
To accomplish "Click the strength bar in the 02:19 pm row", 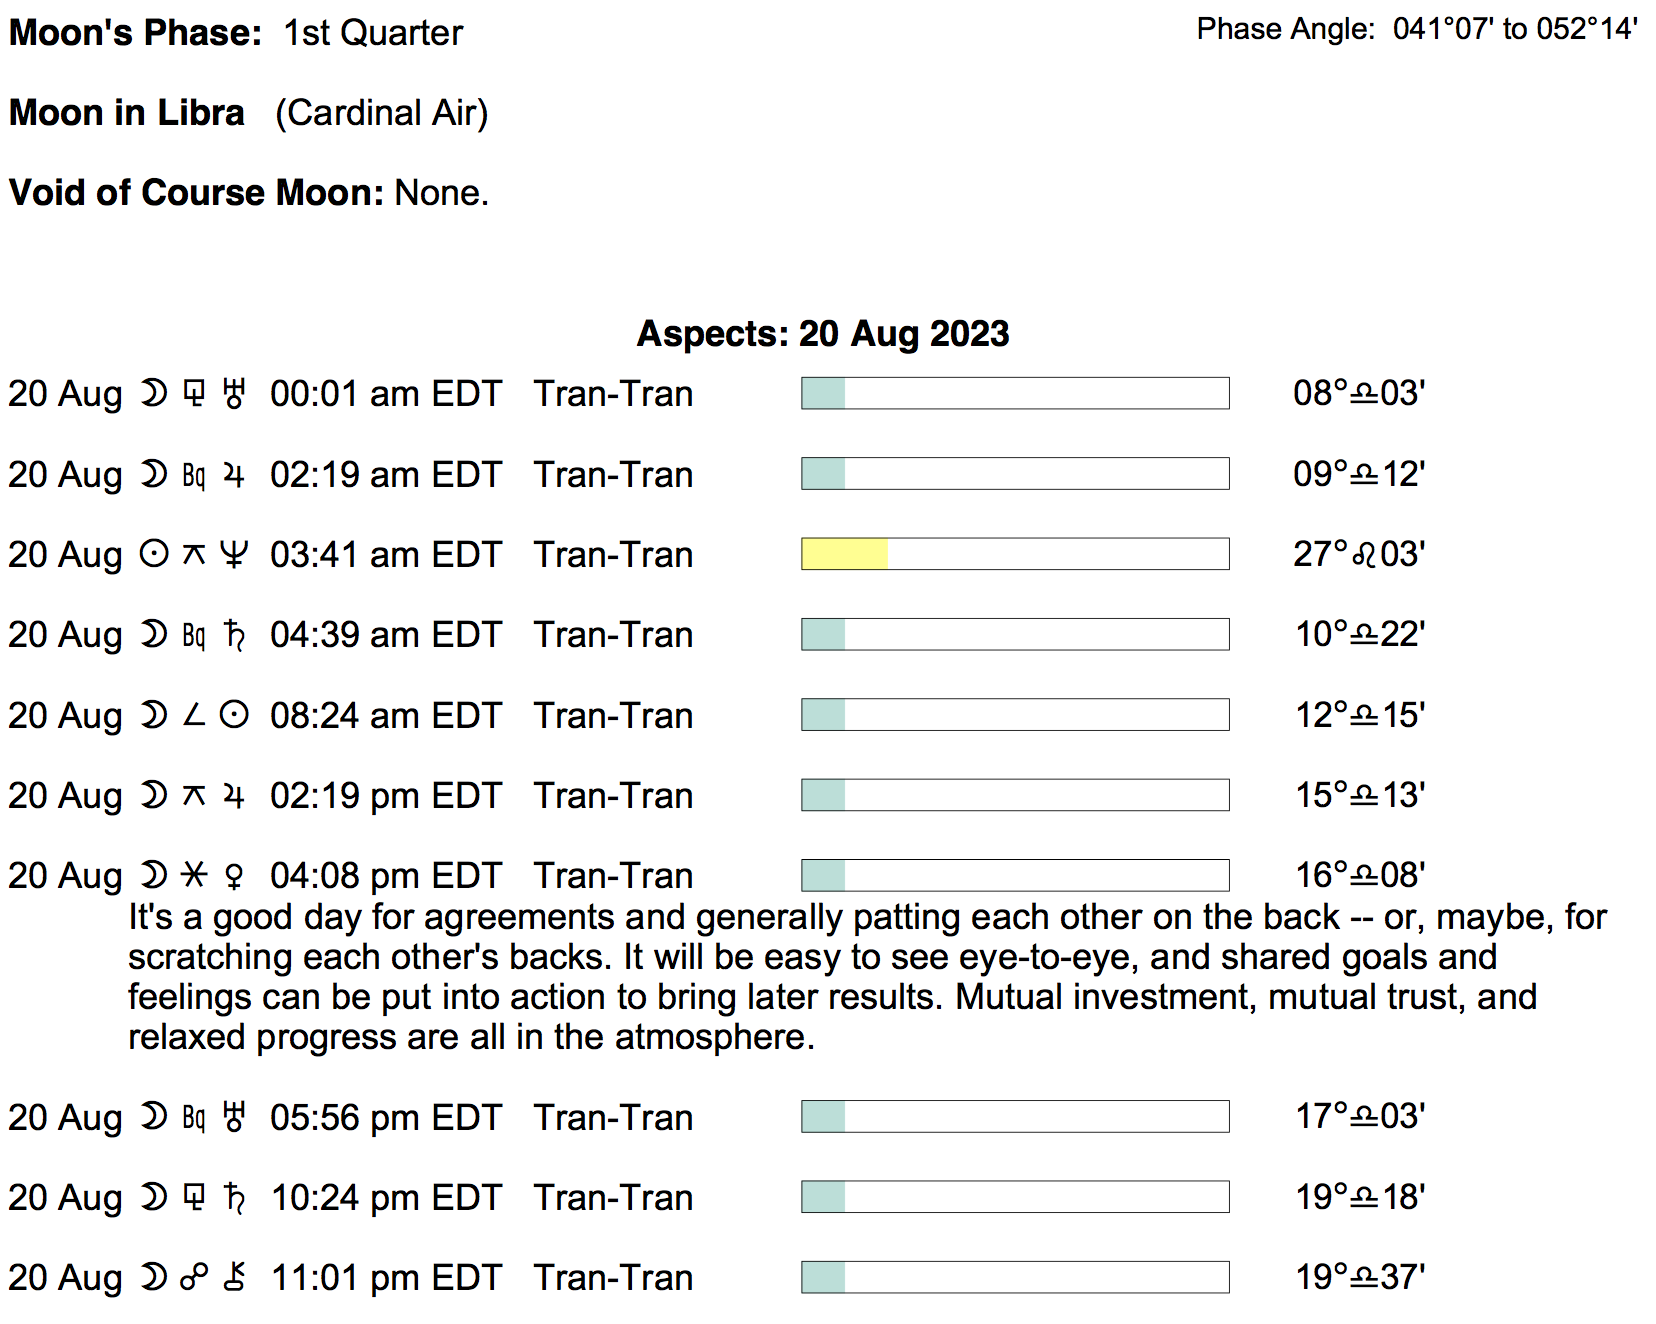I will tap(1015, 795).
